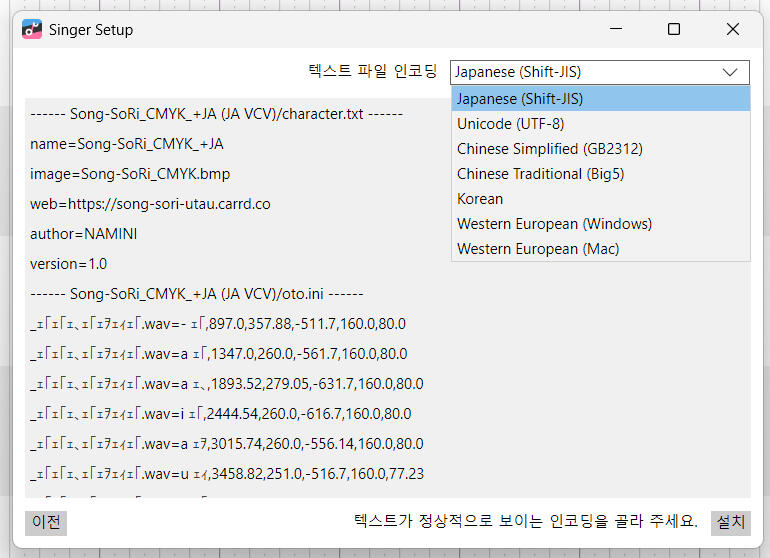Screen dimensions: 770x558
Task: Collapse the encoding dropdown via its chevron arrow
Action: (731, 72)
